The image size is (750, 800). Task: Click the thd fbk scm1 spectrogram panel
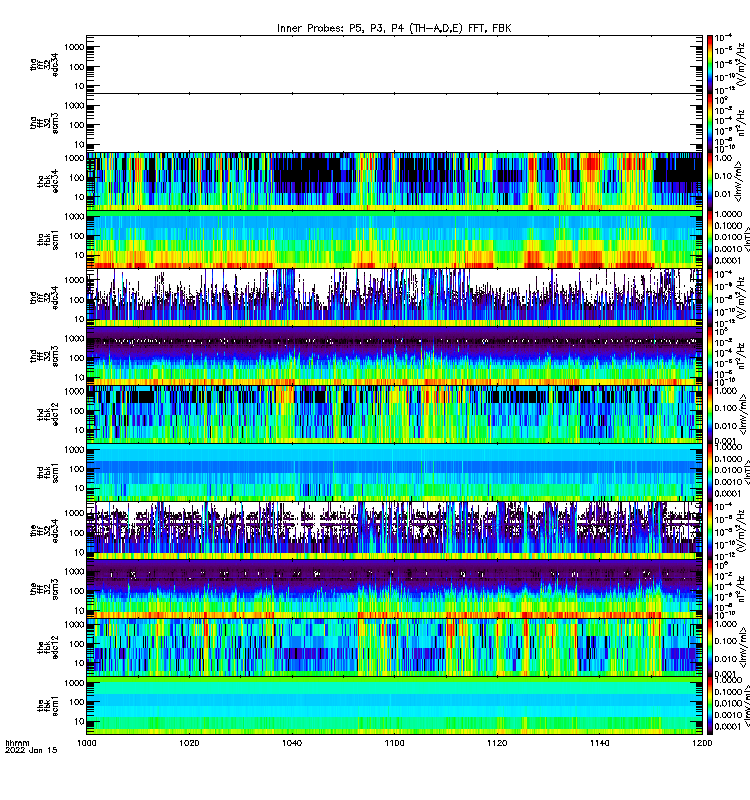[394, 472]
